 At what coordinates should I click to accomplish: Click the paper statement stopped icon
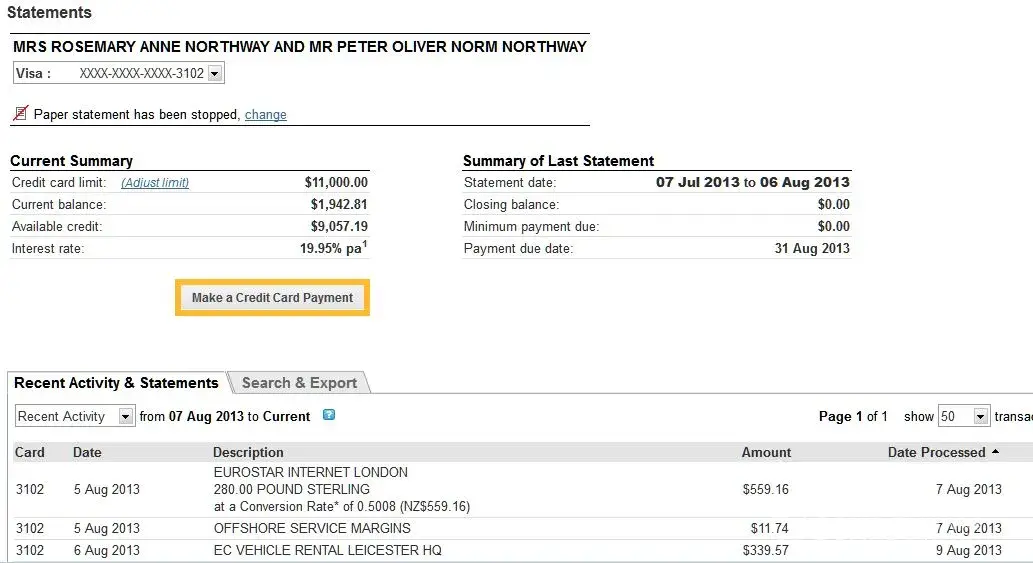[20, 114]
